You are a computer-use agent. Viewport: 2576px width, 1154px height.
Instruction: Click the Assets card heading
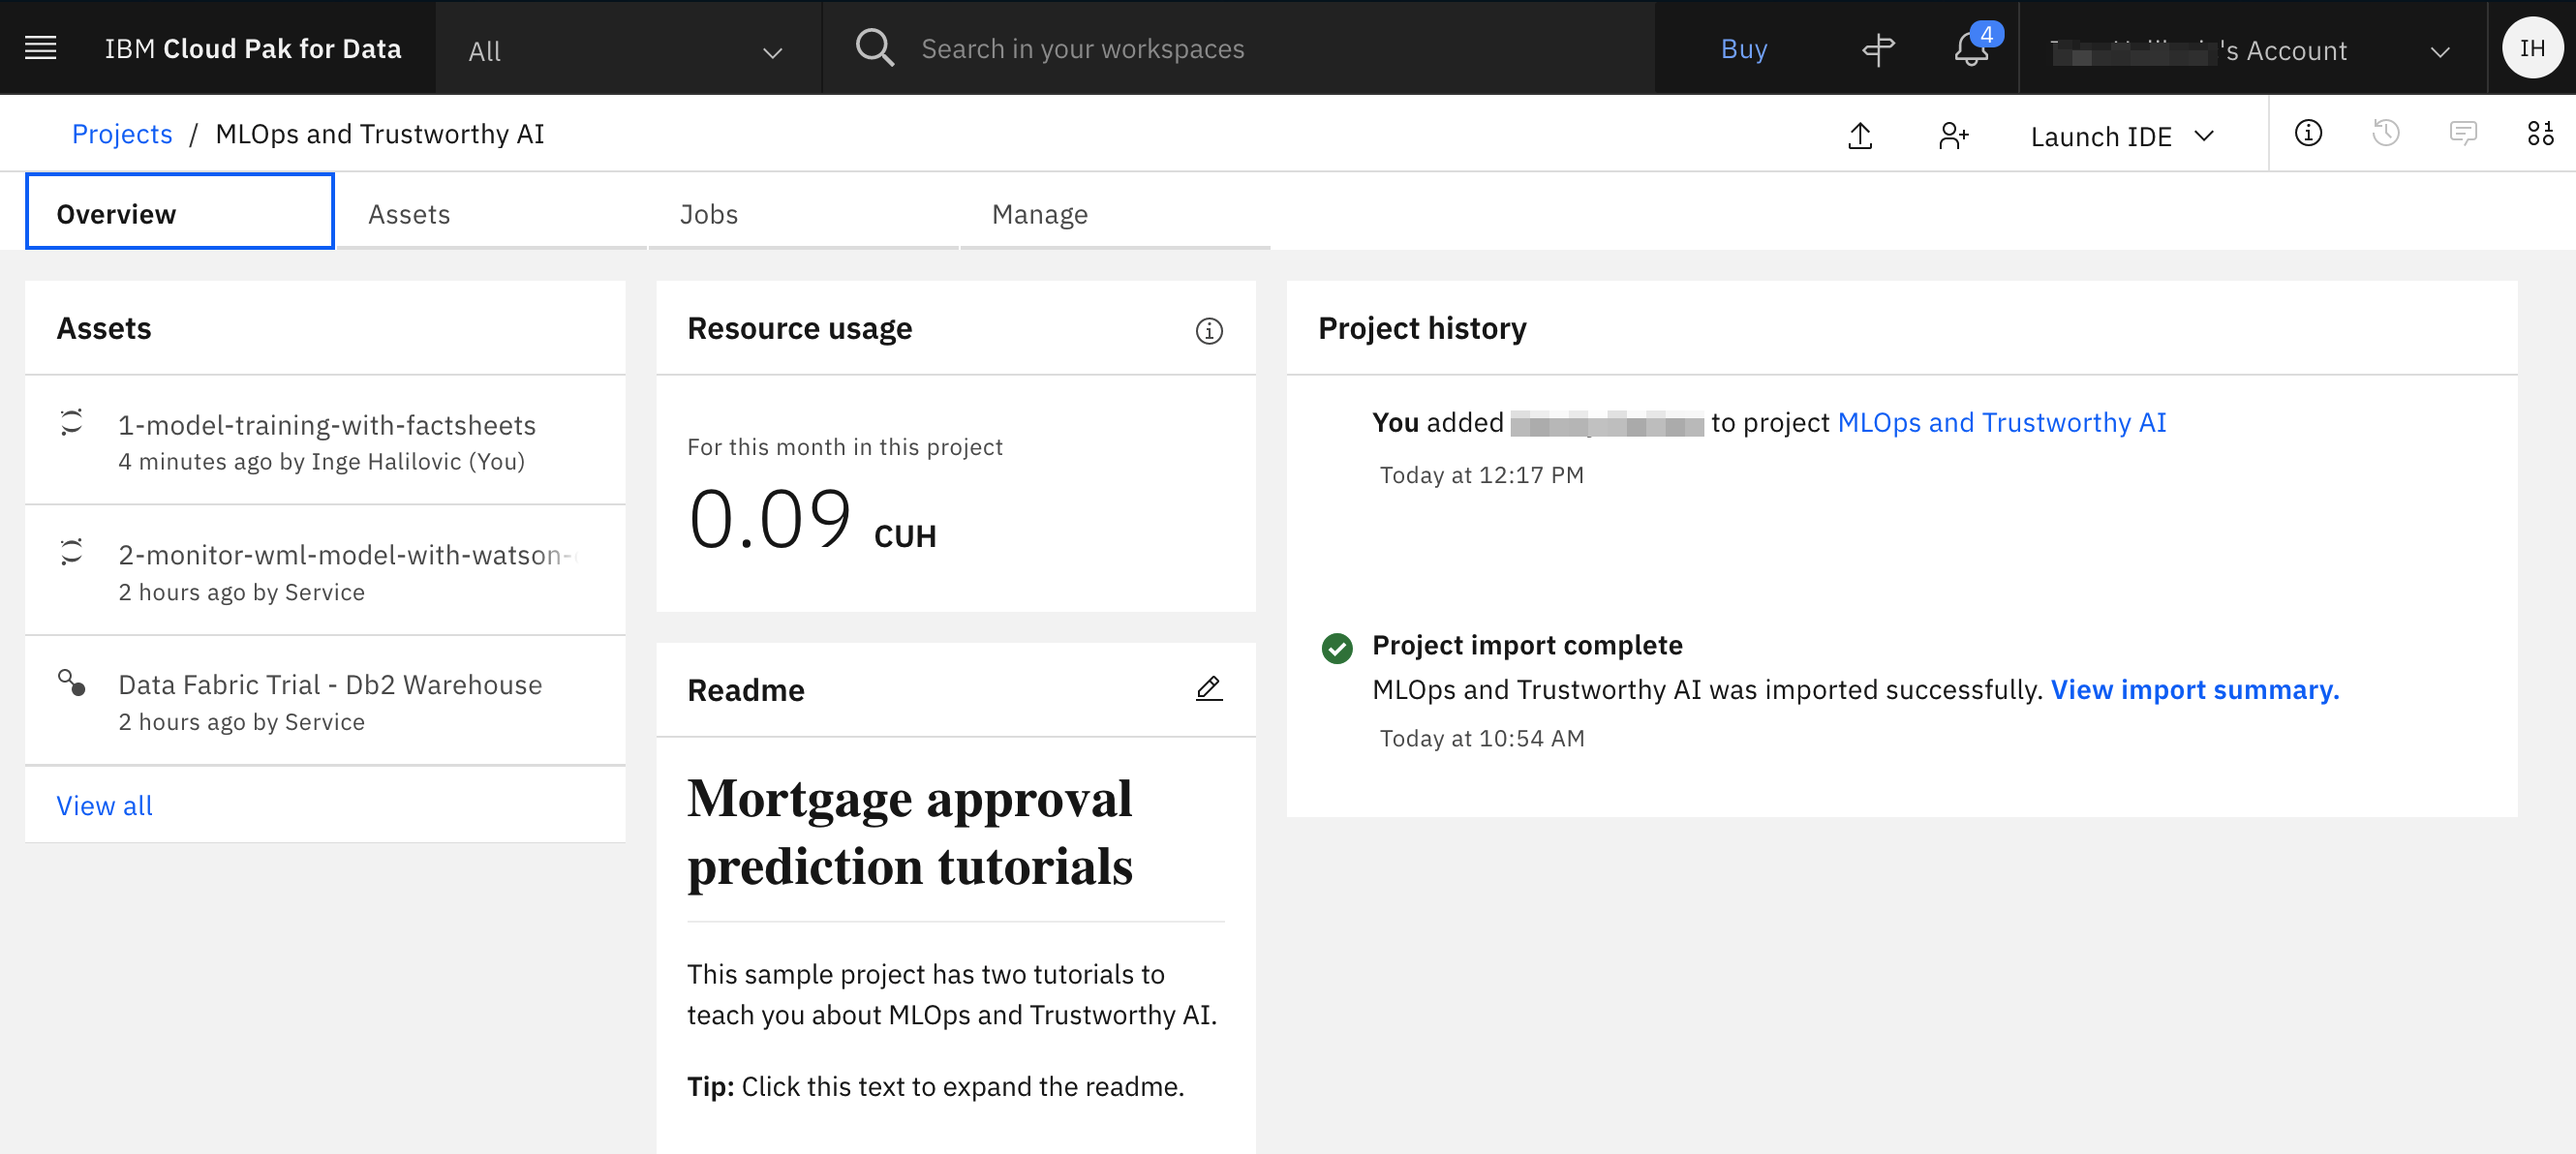[x=104, y=328]
